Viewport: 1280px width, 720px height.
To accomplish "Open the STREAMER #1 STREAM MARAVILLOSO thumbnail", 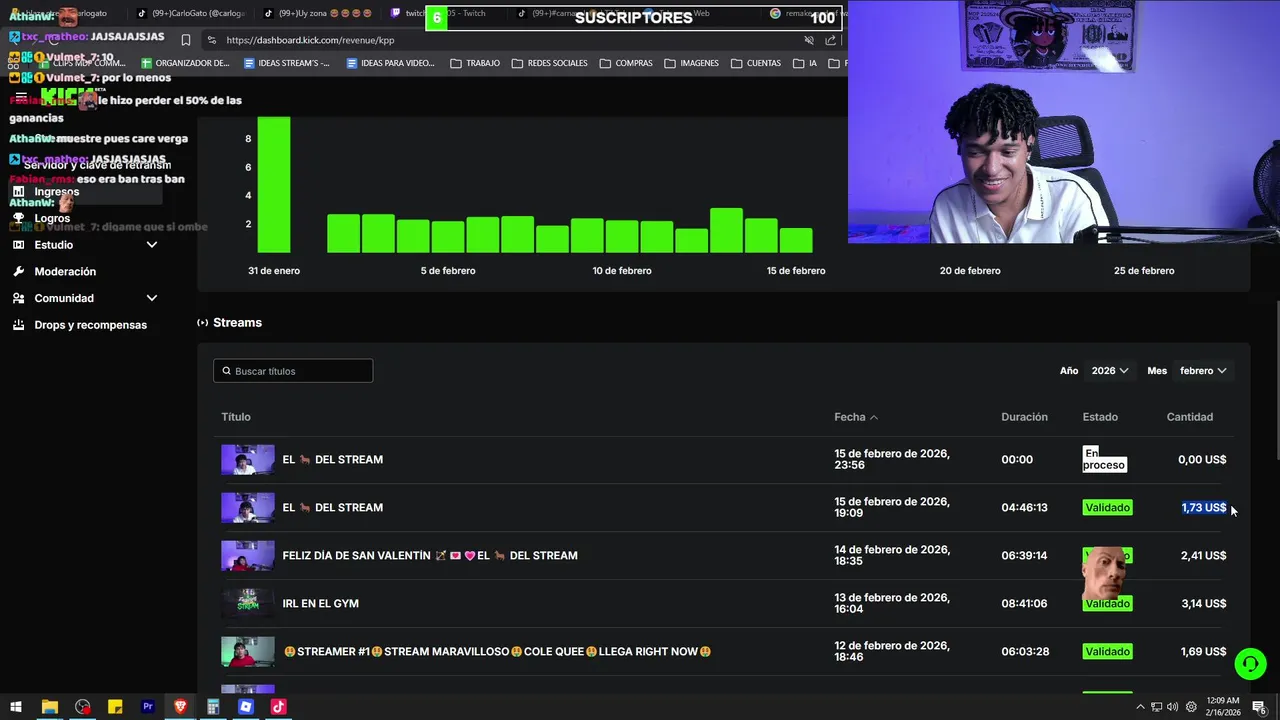I will [248, 652].
